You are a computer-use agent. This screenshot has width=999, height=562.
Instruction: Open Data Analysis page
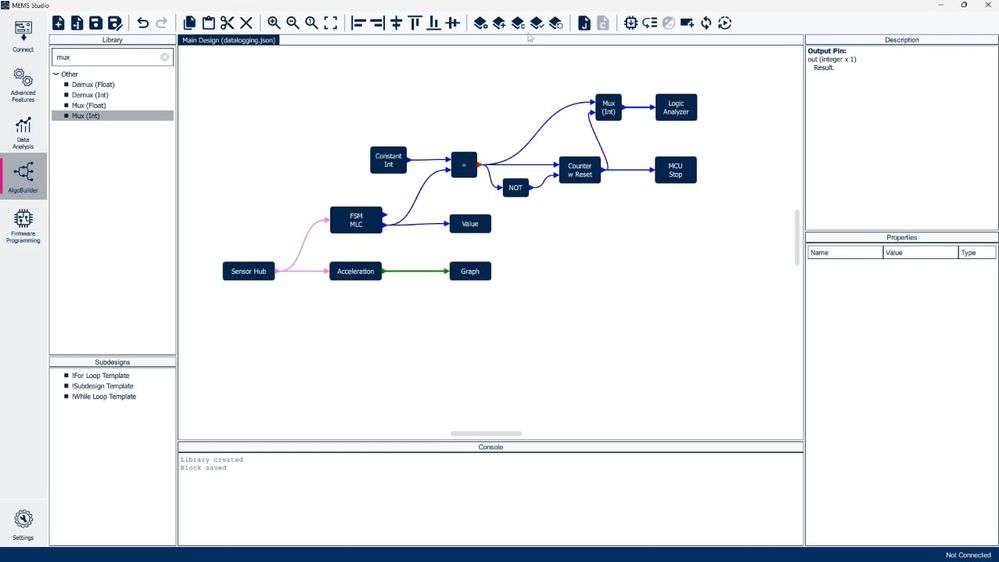click(23, 133)
